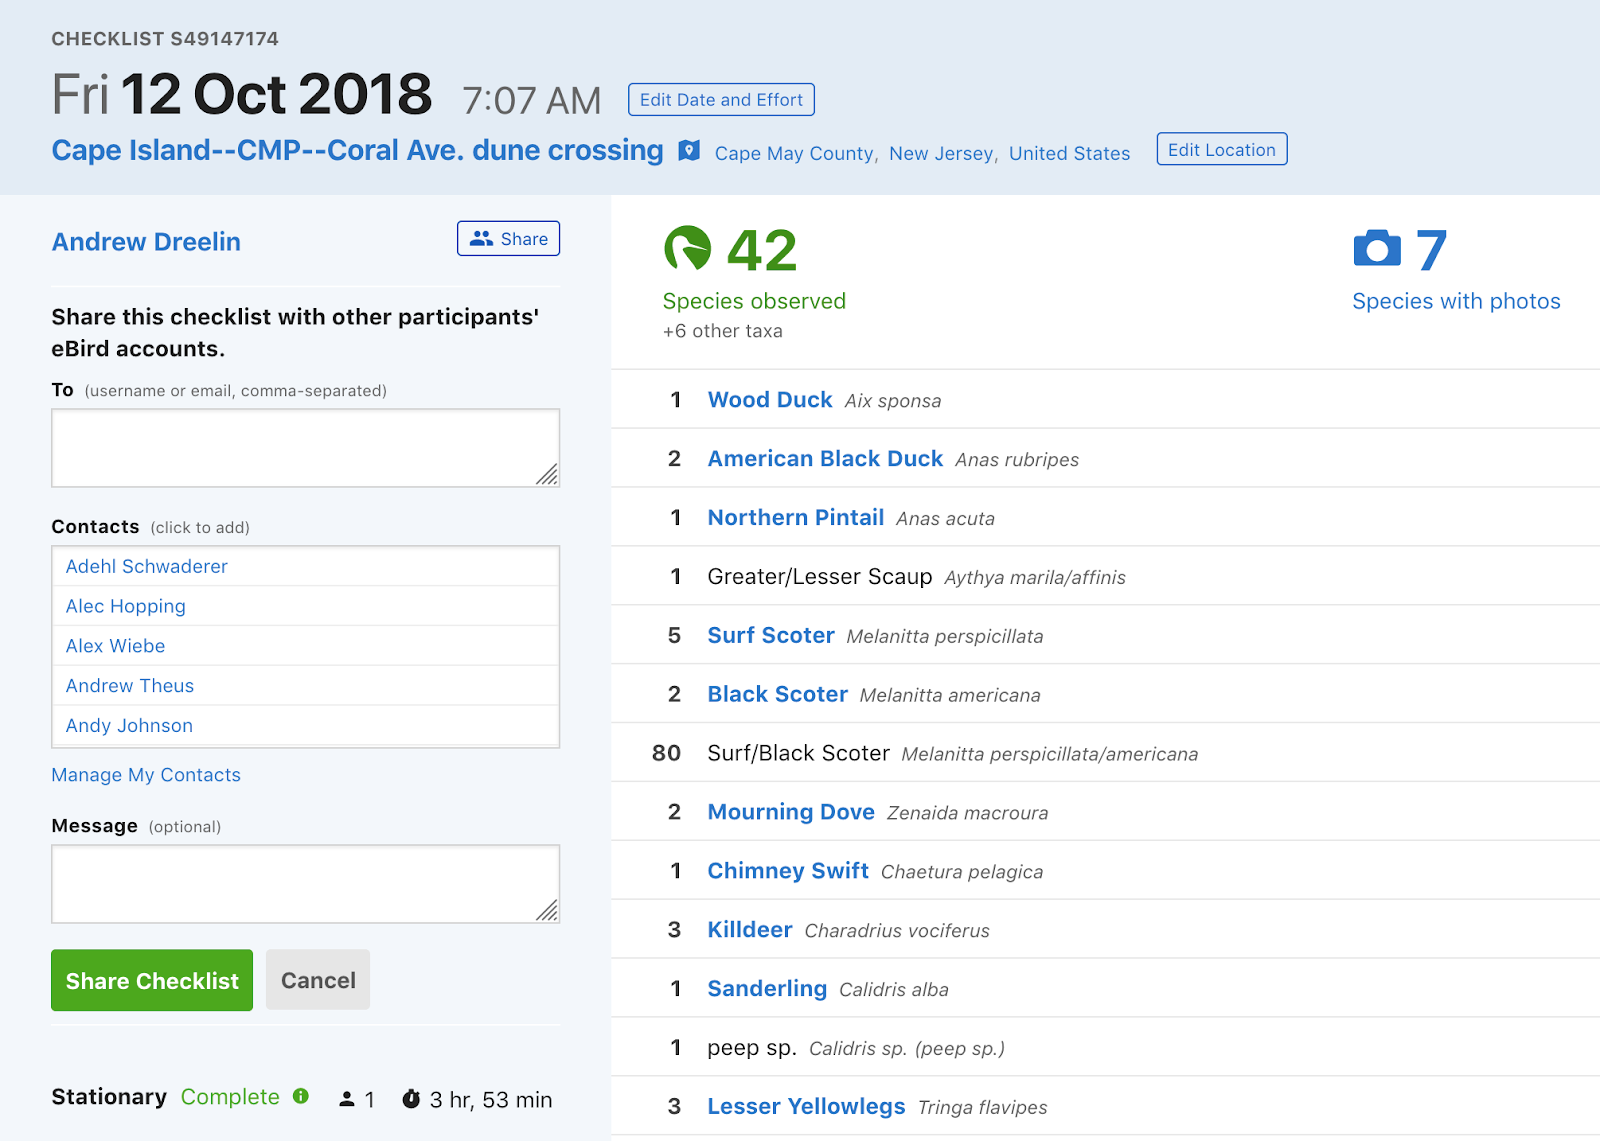The height and width of the screenshot is (1141, 1600).
Task: Click the peep sp. entry text
Action: [x=752, y=1047]
